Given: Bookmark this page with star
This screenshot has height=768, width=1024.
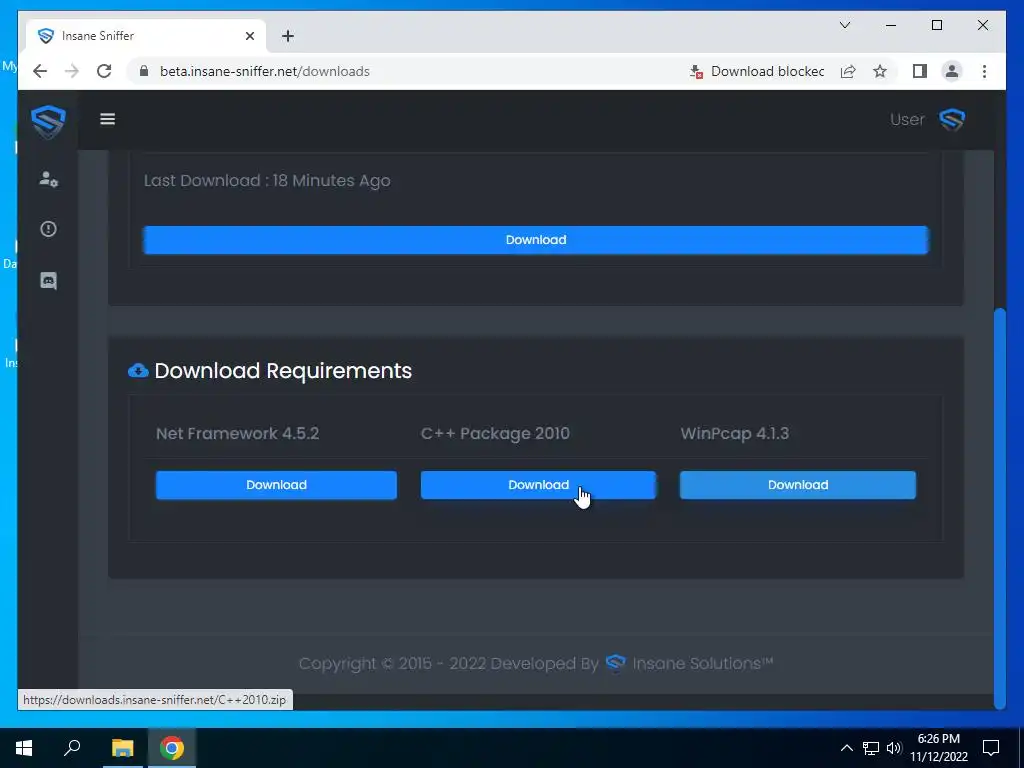Looking at the screenshot, I should tap(880, 71).
